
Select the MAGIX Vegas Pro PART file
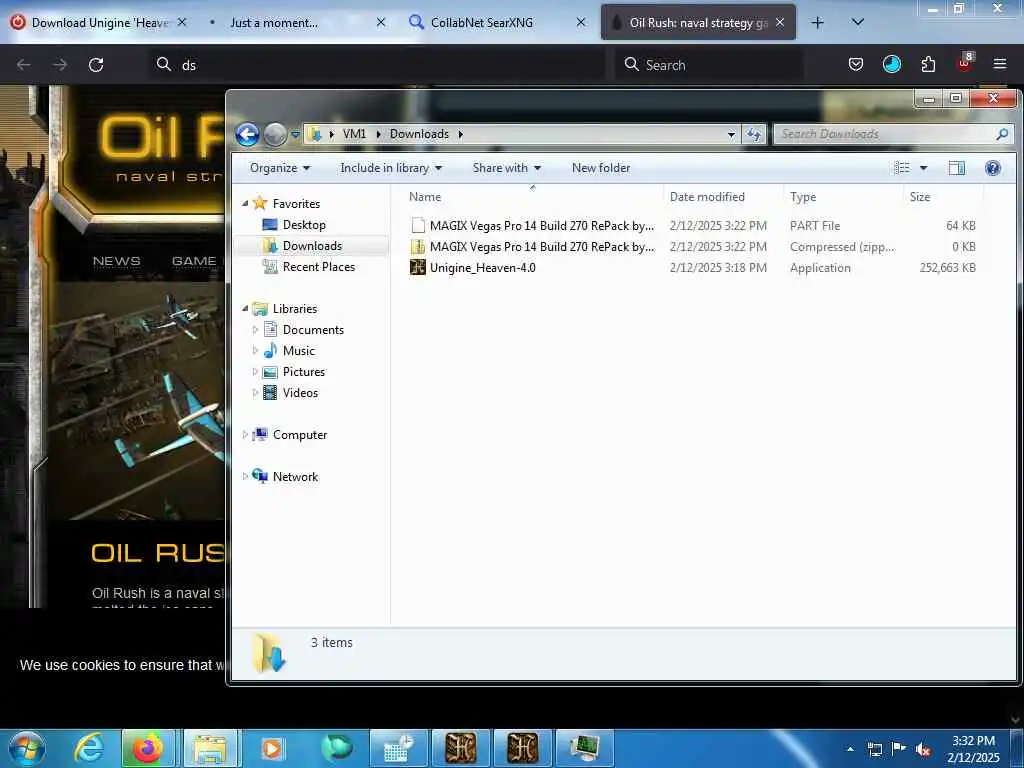coord(692,225)
